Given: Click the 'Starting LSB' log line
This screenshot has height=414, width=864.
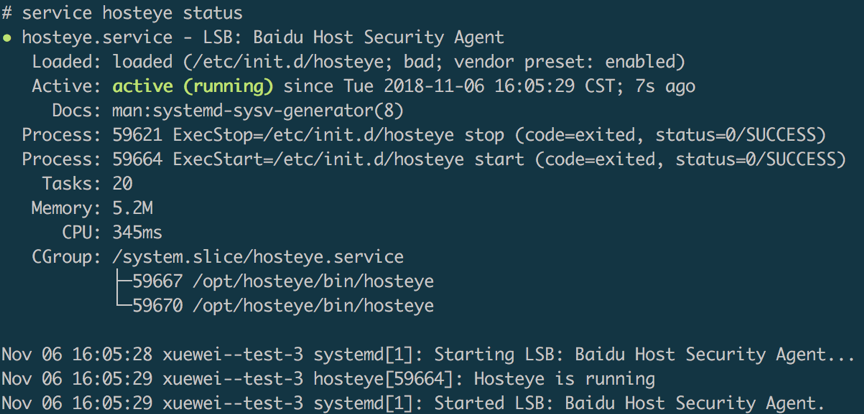Looking at the screenshot, I should [428, 354].
